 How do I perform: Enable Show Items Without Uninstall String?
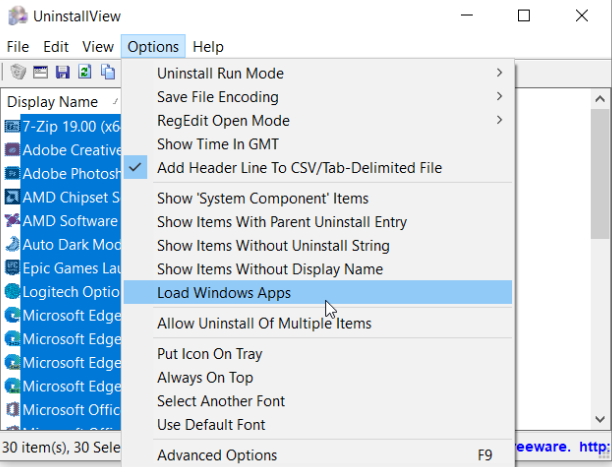318,246
